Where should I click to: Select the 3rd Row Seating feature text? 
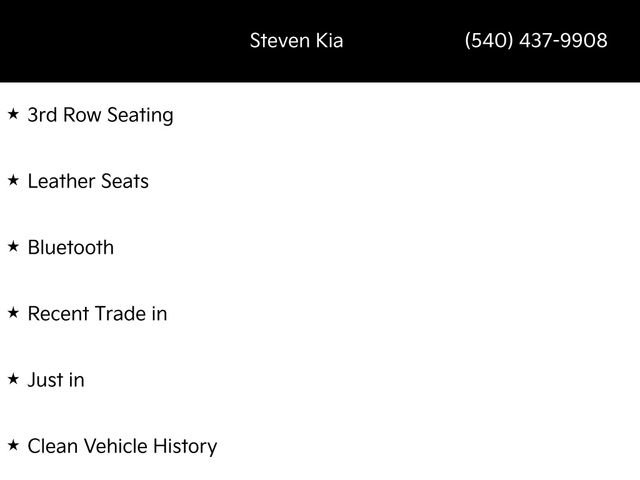coord(100,115)
